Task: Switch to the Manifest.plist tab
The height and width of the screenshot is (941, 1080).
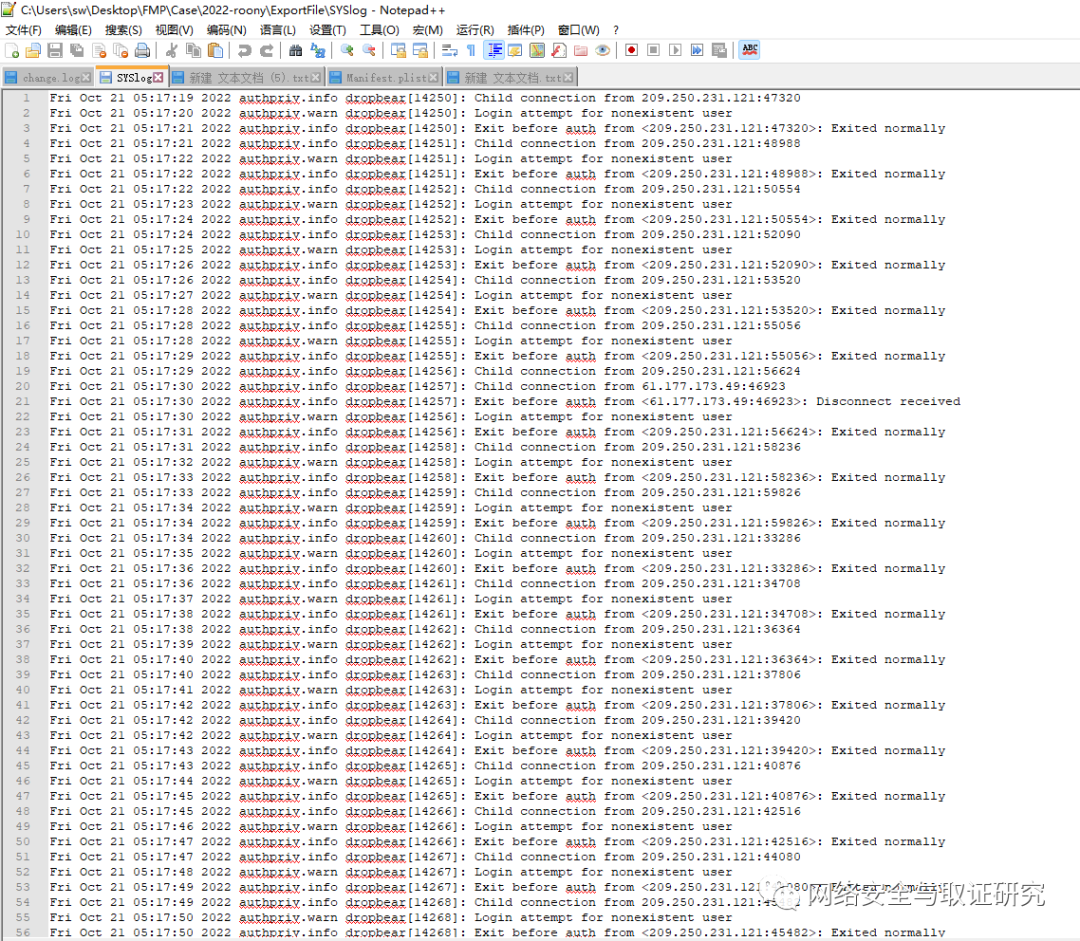Action: (384, 78)
